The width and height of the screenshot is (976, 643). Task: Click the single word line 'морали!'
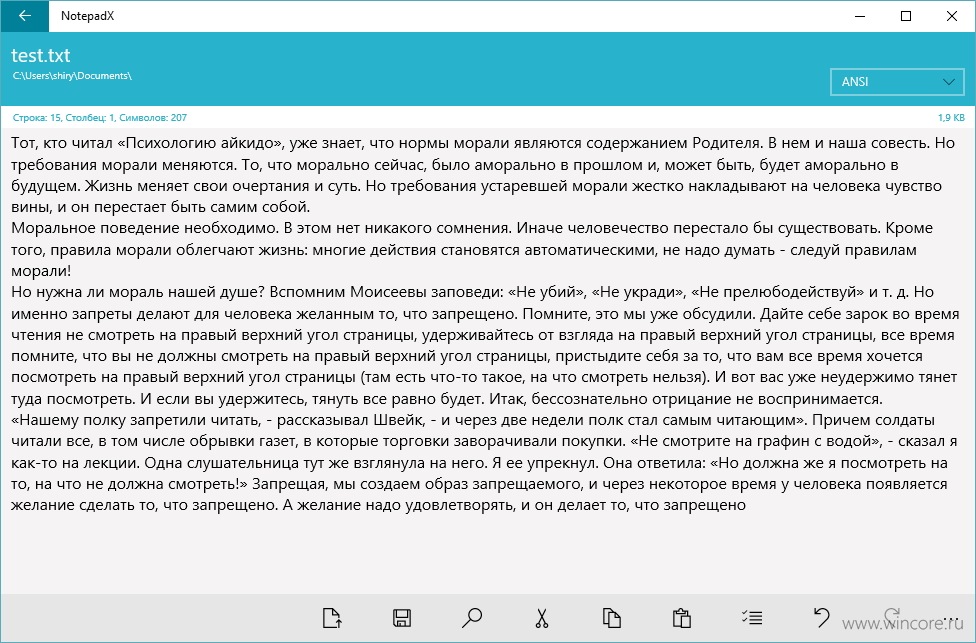(41, 271)
